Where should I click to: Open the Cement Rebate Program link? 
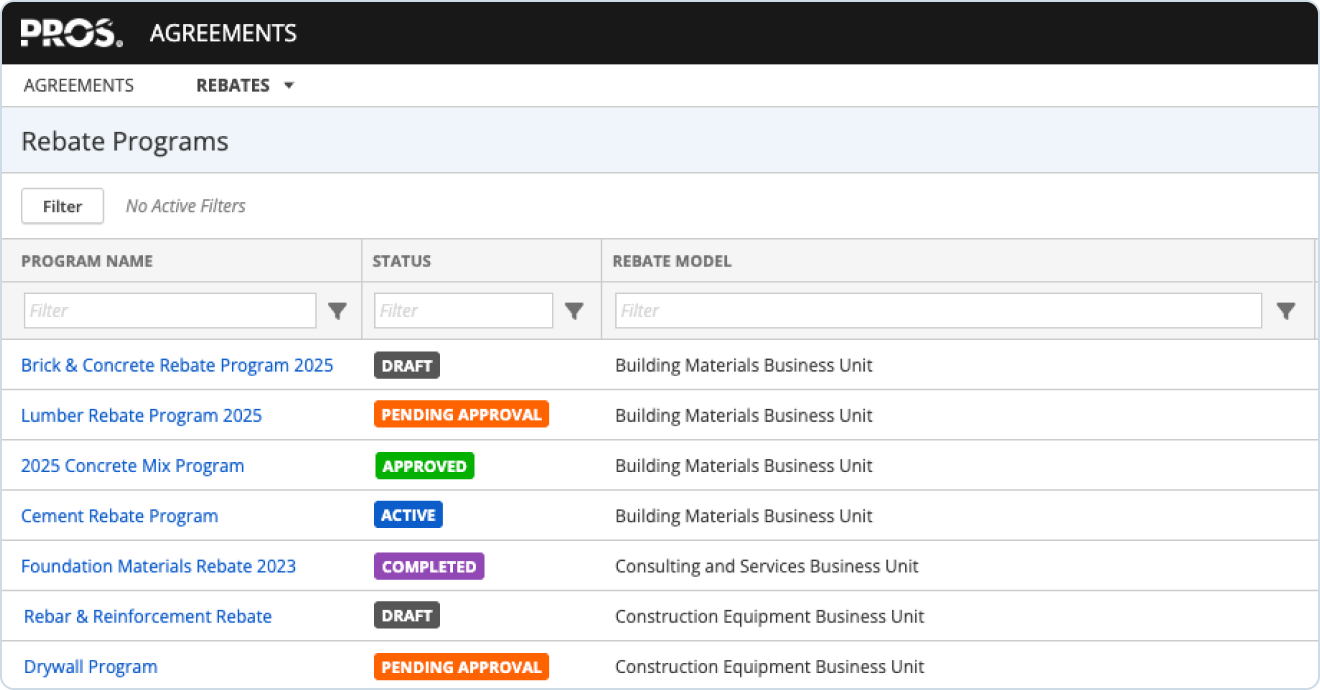click(119, 516)
